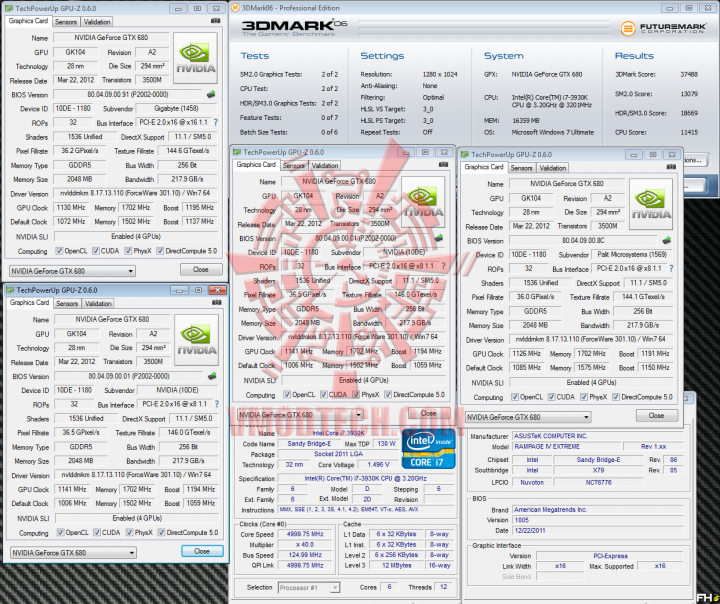Viewport: 720px width, 604px height.
Task: Click Close button in Gigabyte GPU-Z window
Action: (x=201, y=270)
